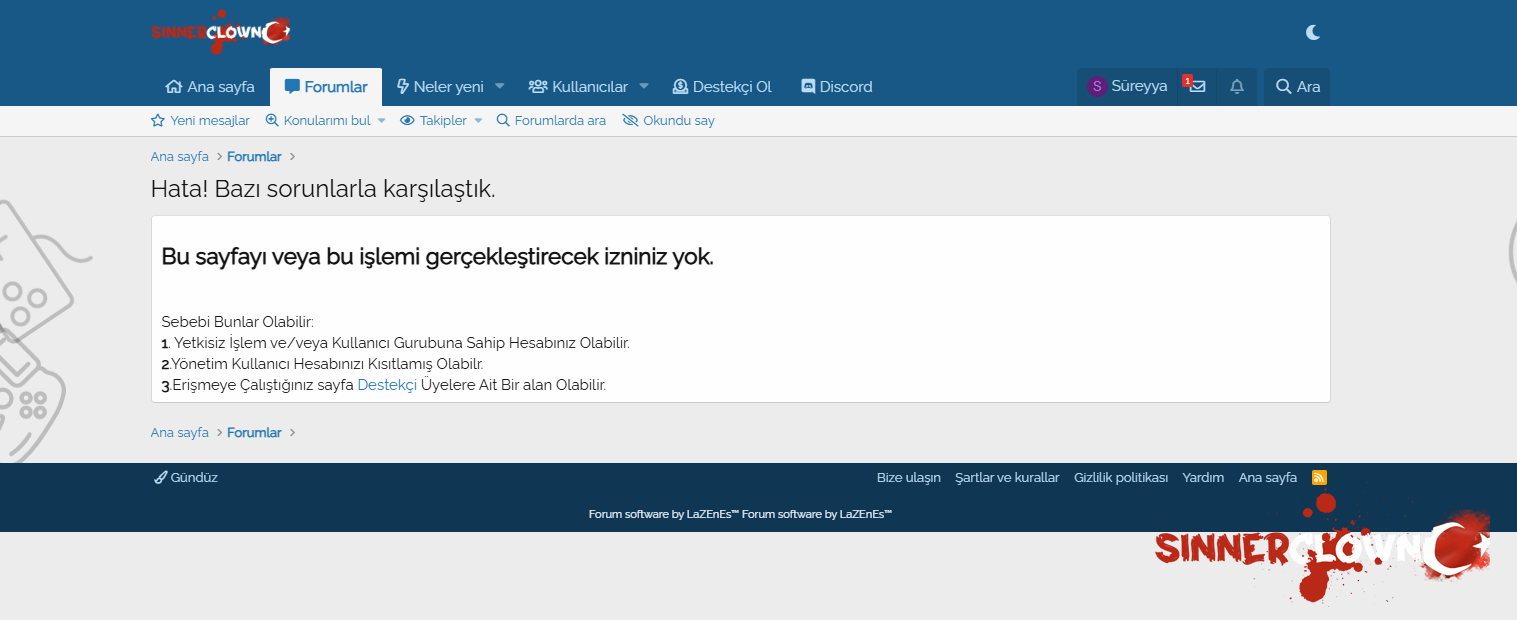Screen dimensions: 1517x620
Task: Open the Süreyya user account menu
Action: click(1128, 87)
